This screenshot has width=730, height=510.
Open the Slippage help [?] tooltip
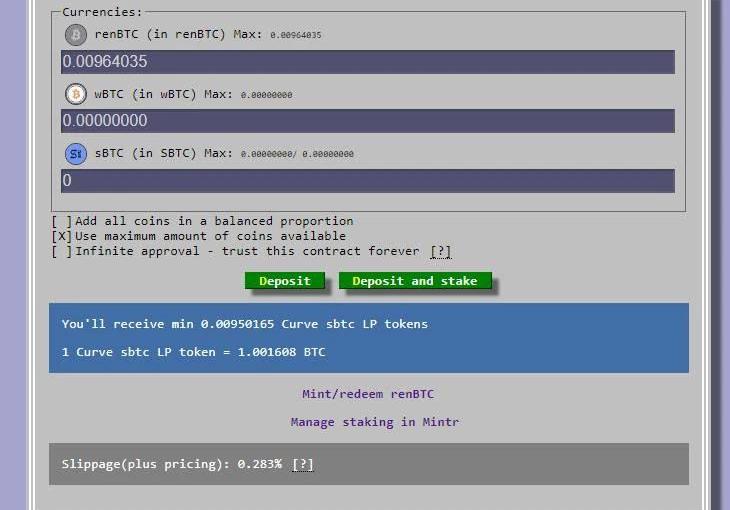[303, 464]
